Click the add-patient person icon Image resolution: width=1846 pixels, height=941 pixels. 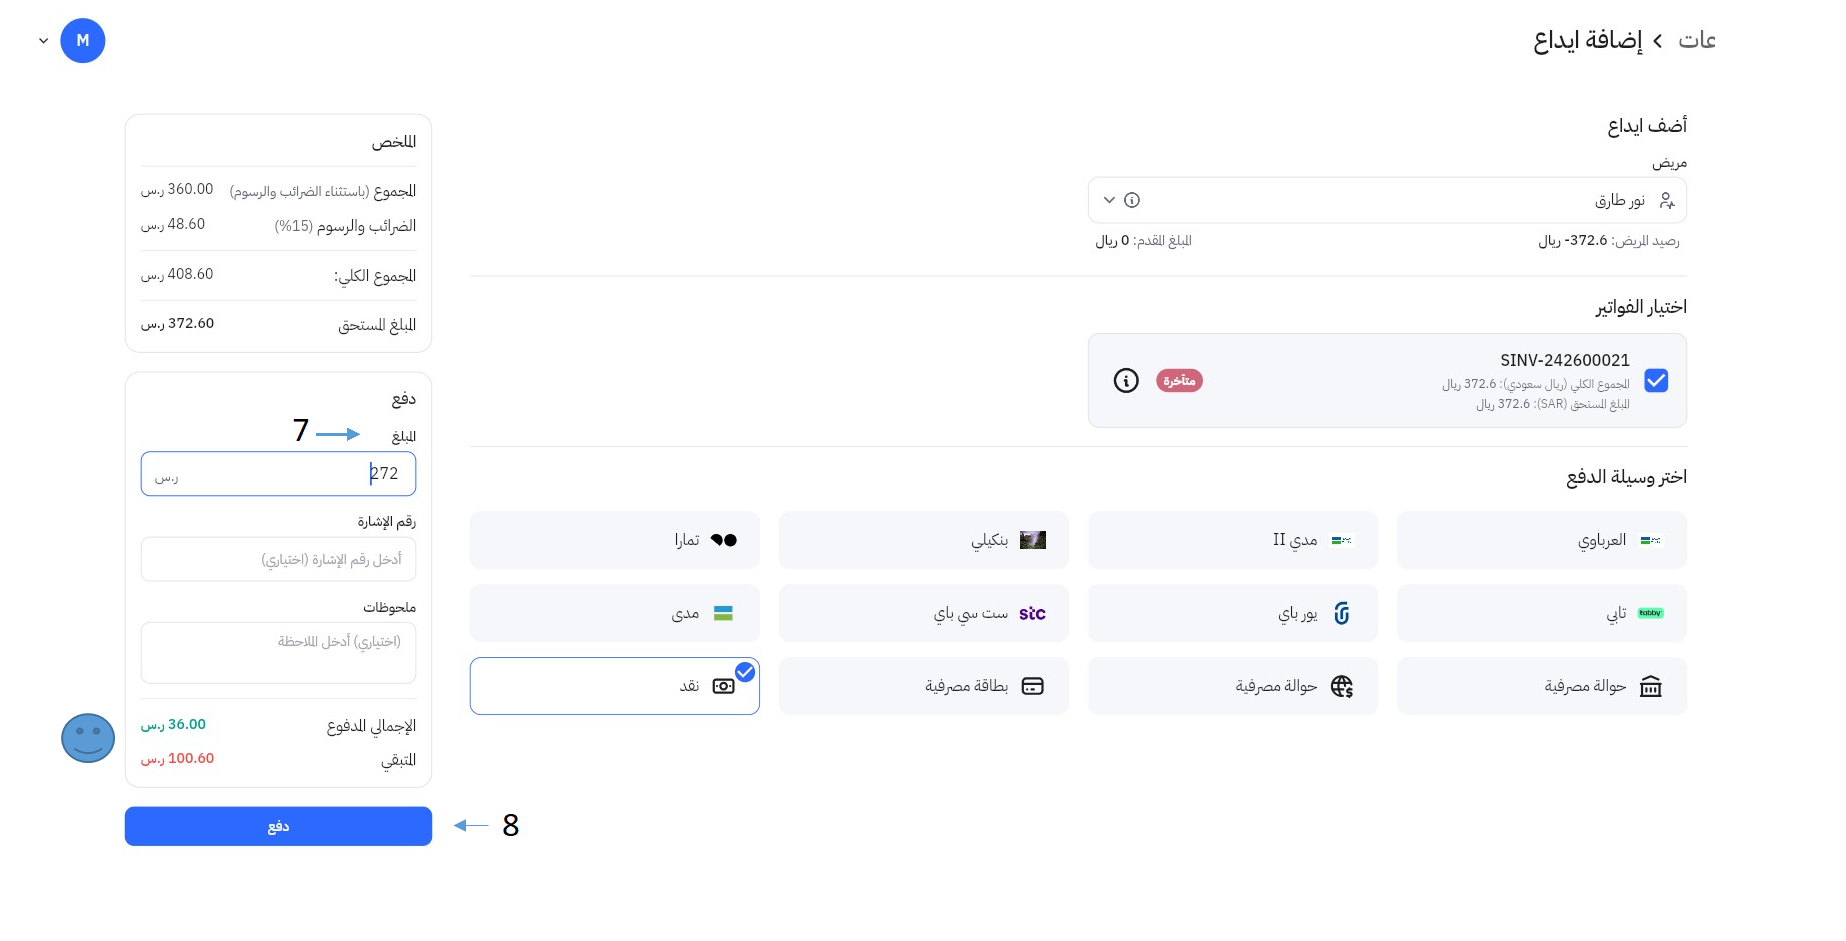1666,200
